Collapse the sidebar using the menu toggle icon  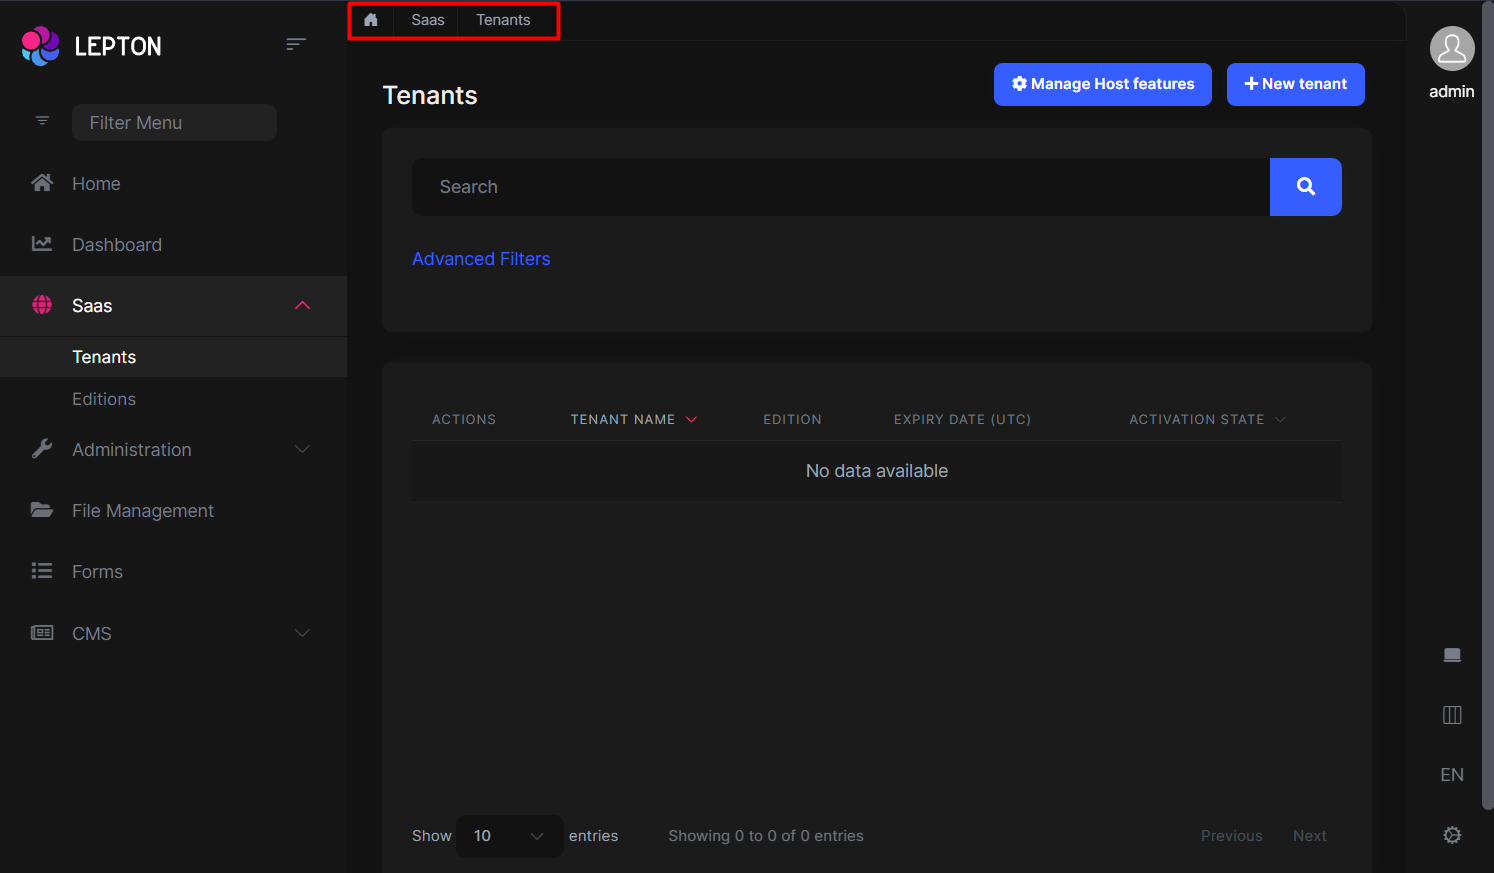tap(295, 44)
